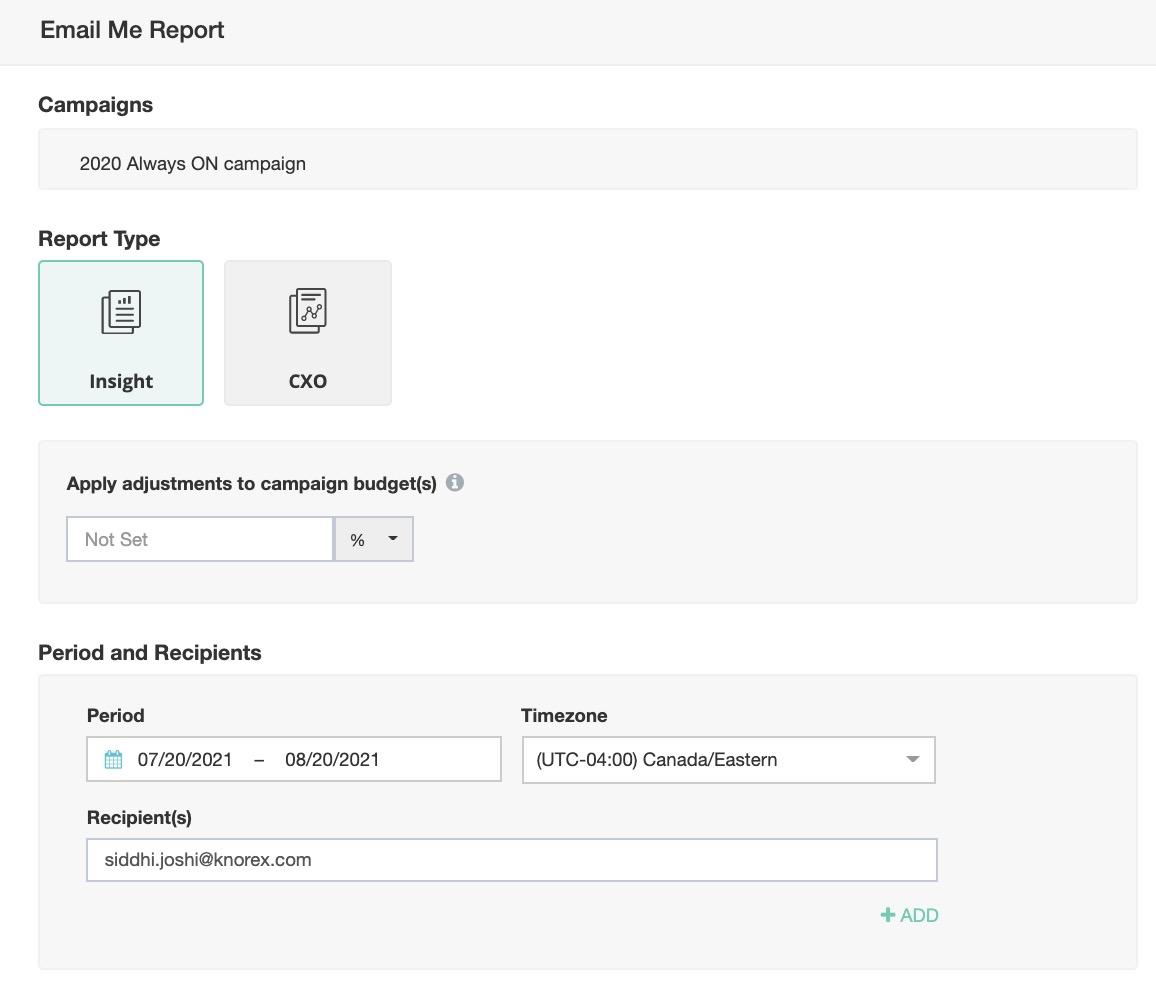Focus the Not Set budget adjustment field
The image size is (1156, 988).
pos(199,539)
